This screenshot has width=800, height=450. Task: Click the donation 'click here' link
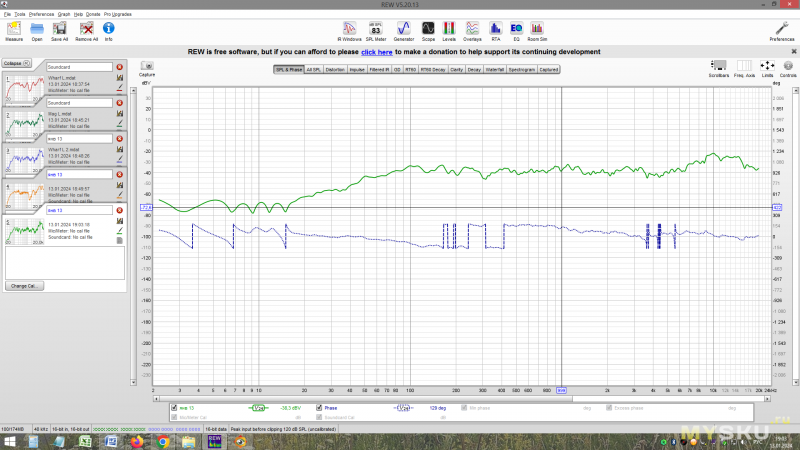coord(377,52)
